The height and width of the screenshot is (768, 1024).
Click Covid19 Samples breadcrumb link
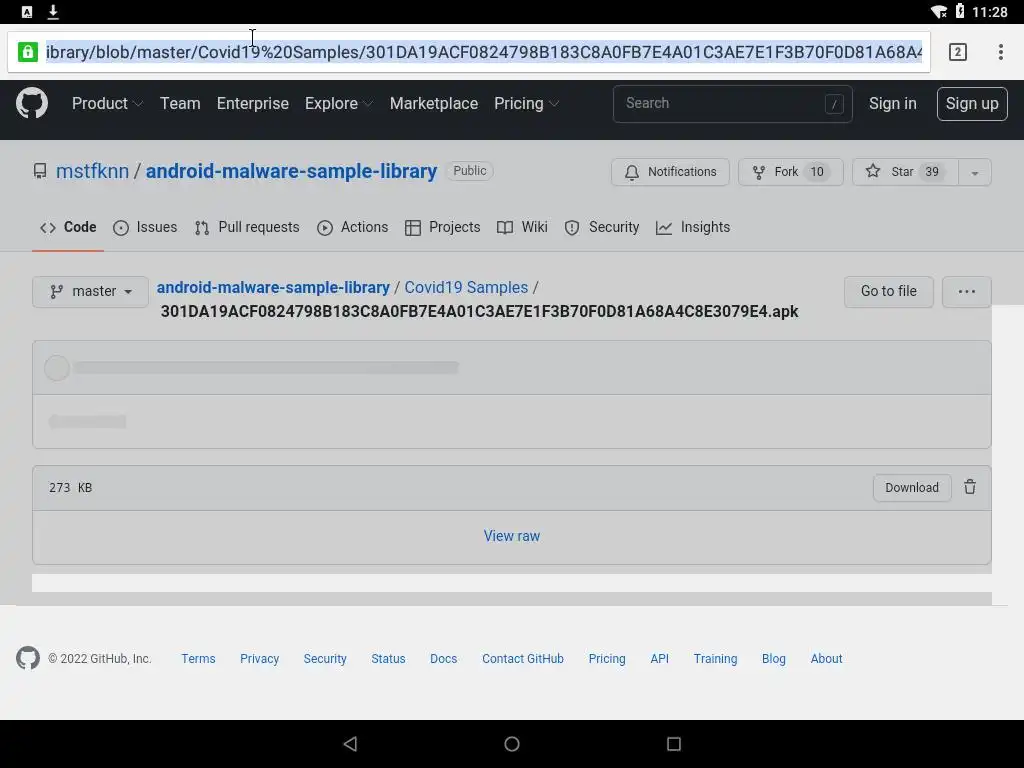(x=466, y=287)
